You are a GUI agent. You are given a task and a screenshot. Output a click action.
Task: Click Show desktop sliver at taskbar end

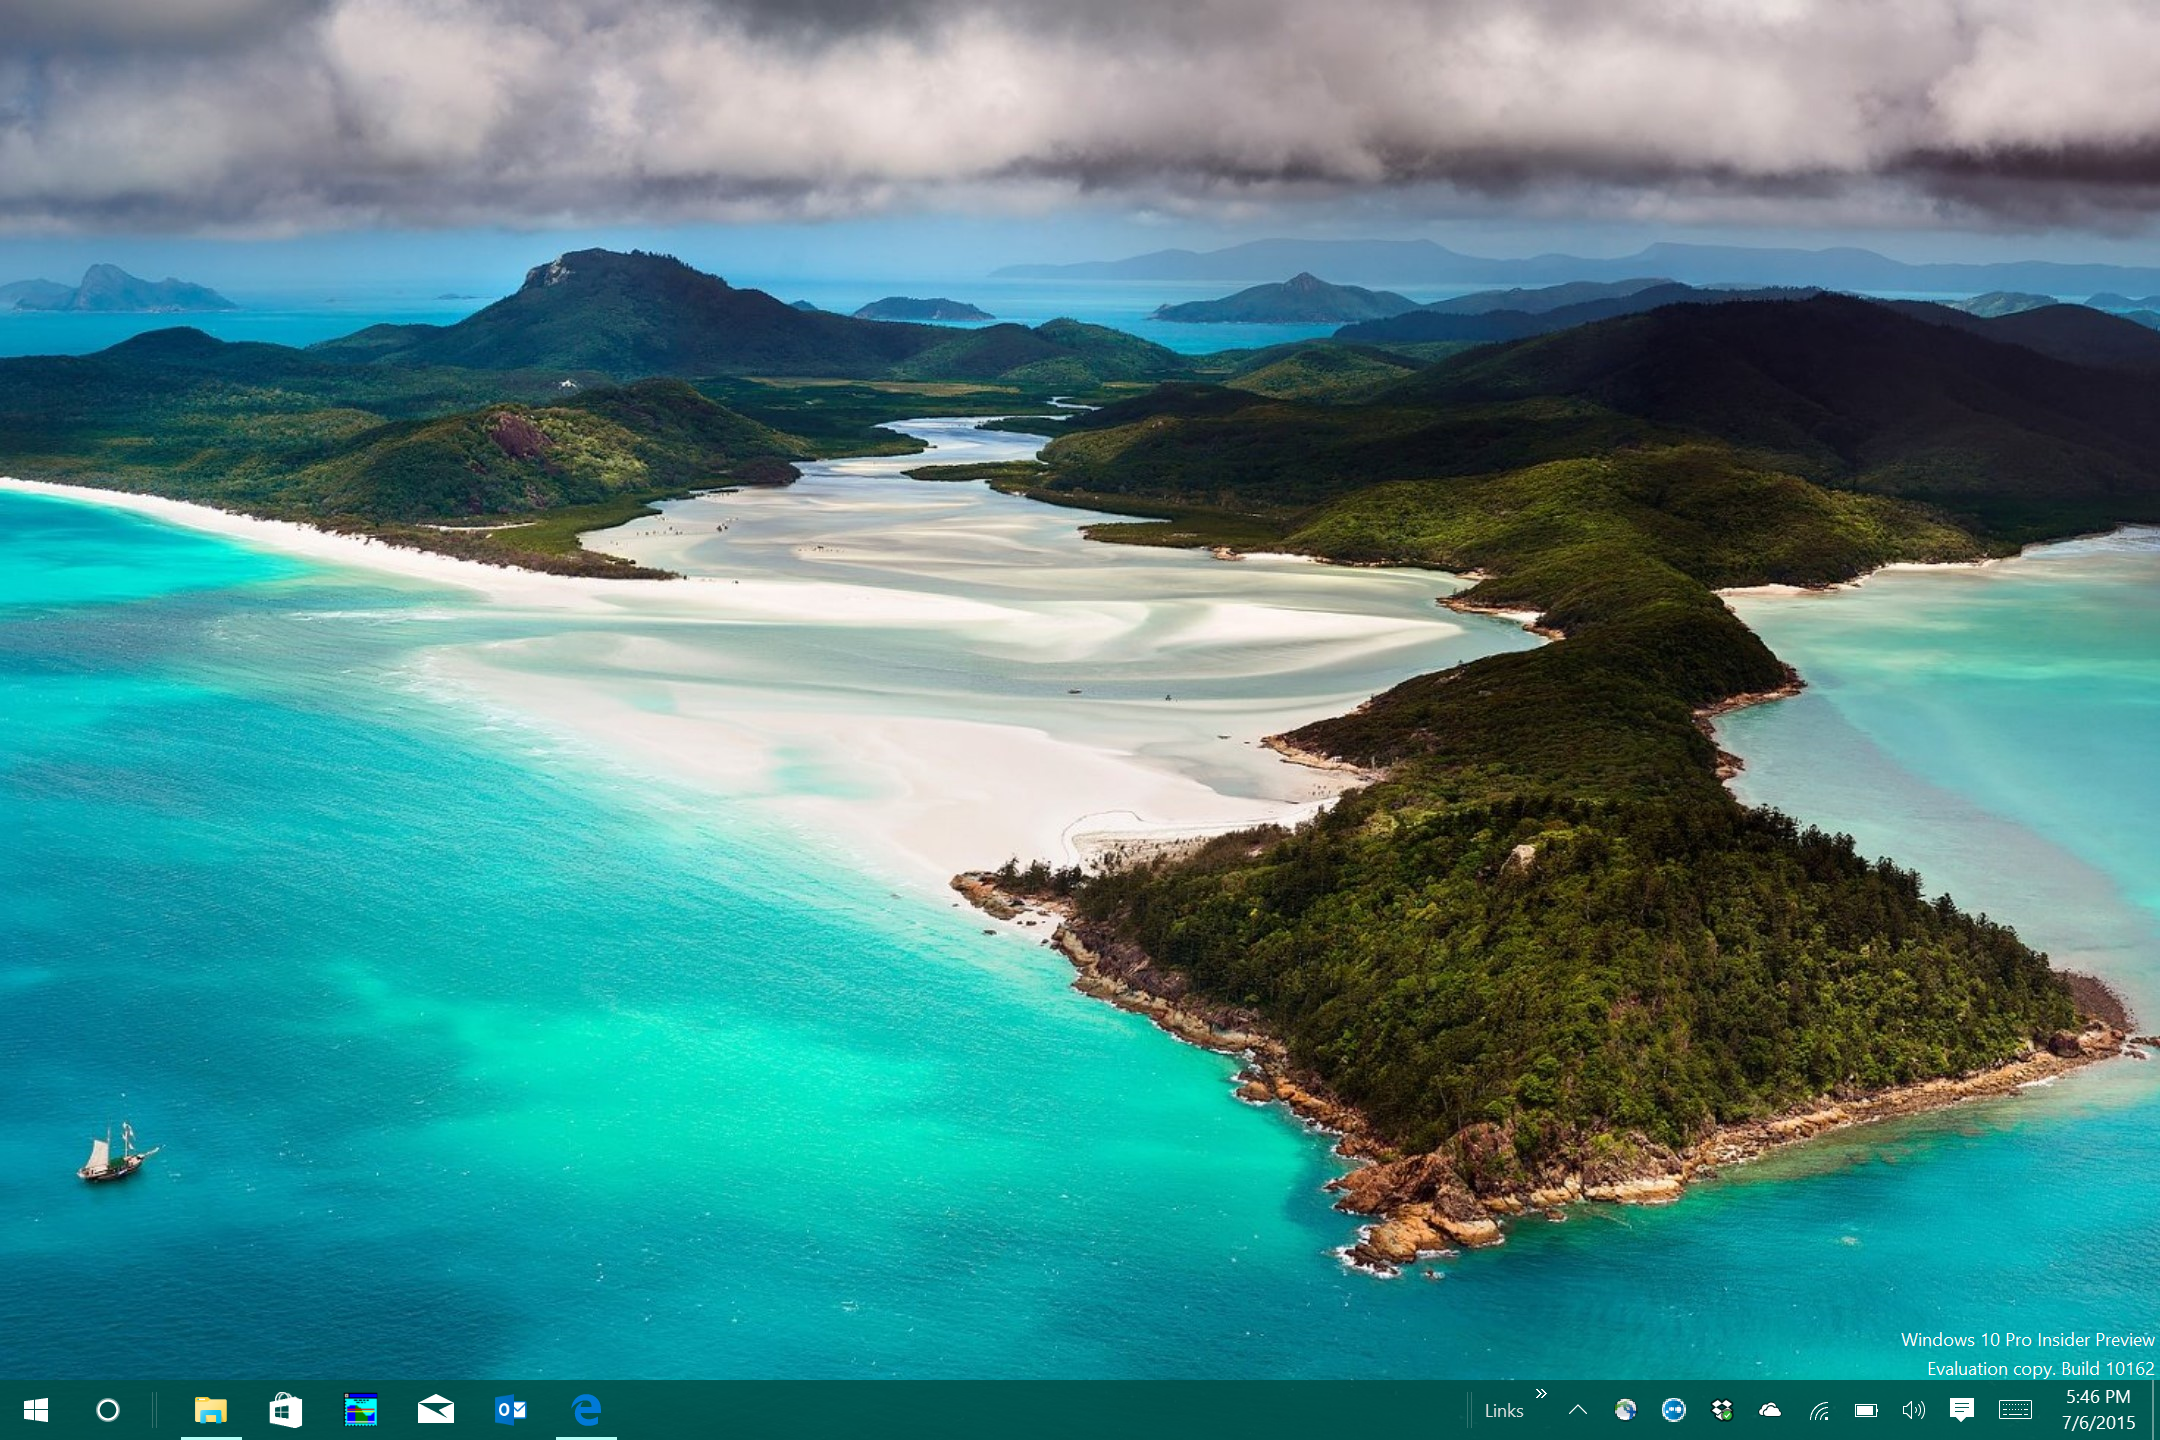click(2155, 1410)
